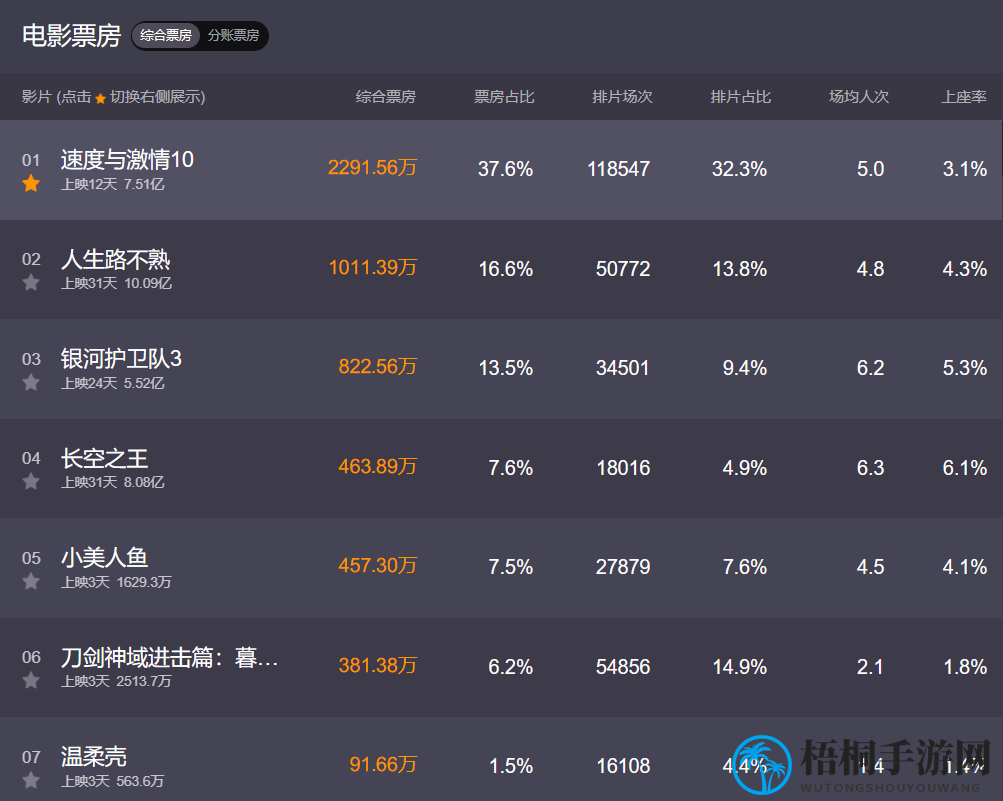Select the box office value 457.30万
Screen dimensions: 1003x801
(377, 566)
